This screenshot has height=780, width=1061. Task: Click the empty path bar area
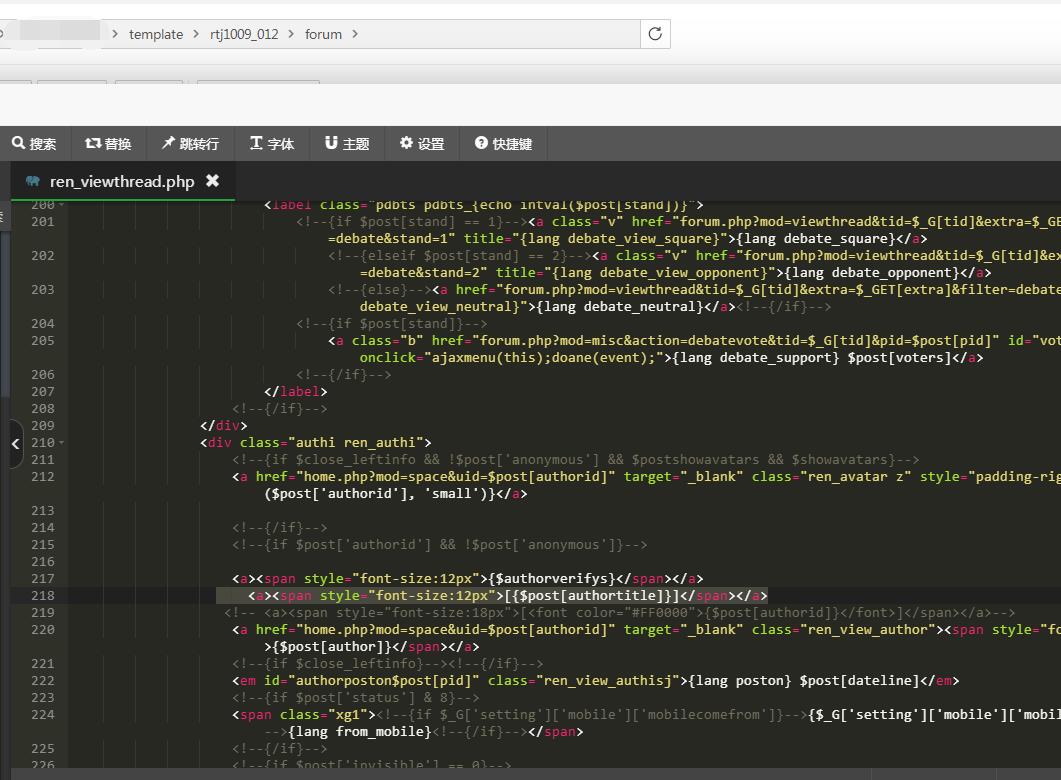click(x=500, y=34)
